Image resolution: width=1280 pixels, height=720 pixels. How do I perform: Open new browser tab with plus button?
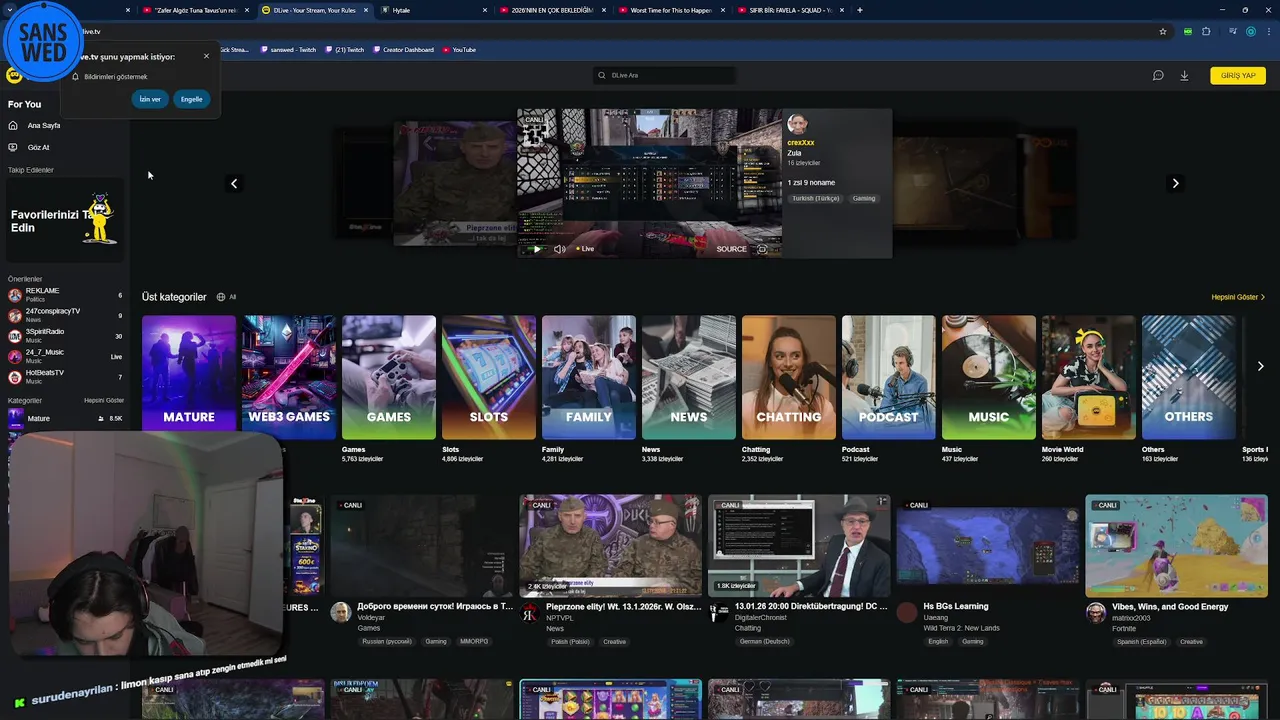tap(860, 10)
